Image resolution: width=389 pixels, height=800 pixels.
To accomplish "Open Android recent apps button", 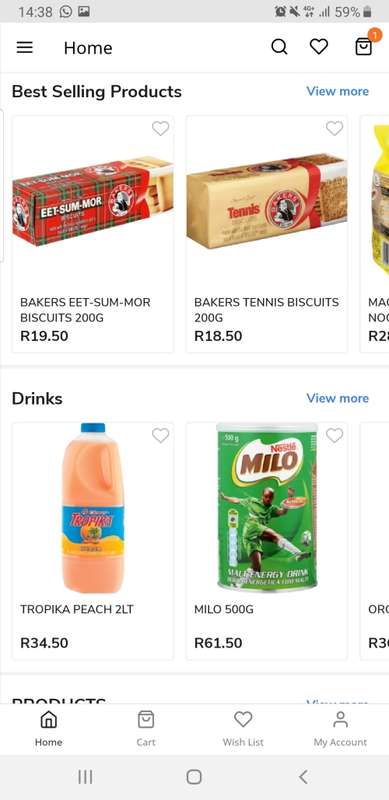I will [85, 777].
